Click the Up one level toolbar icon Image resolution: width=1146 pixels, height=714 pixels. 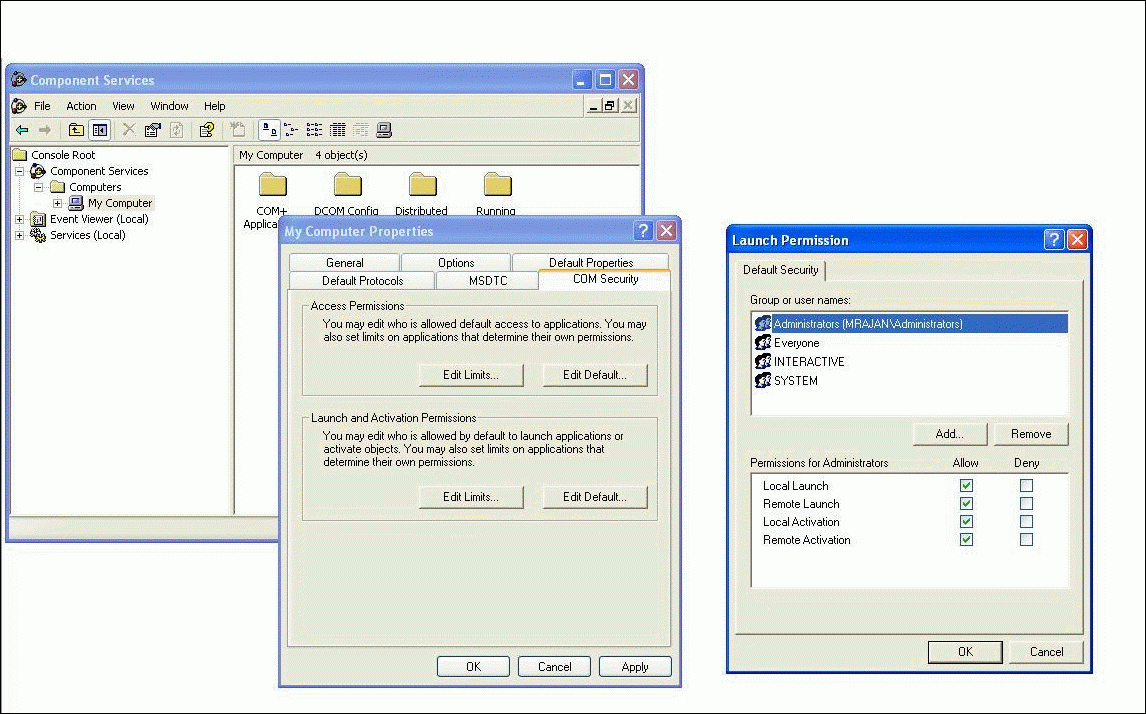(x=76, y=130)
